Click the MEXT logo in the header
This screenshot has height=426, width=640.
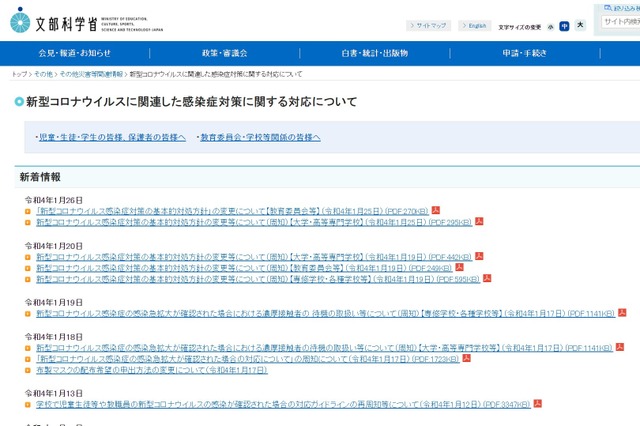[87, 21]
